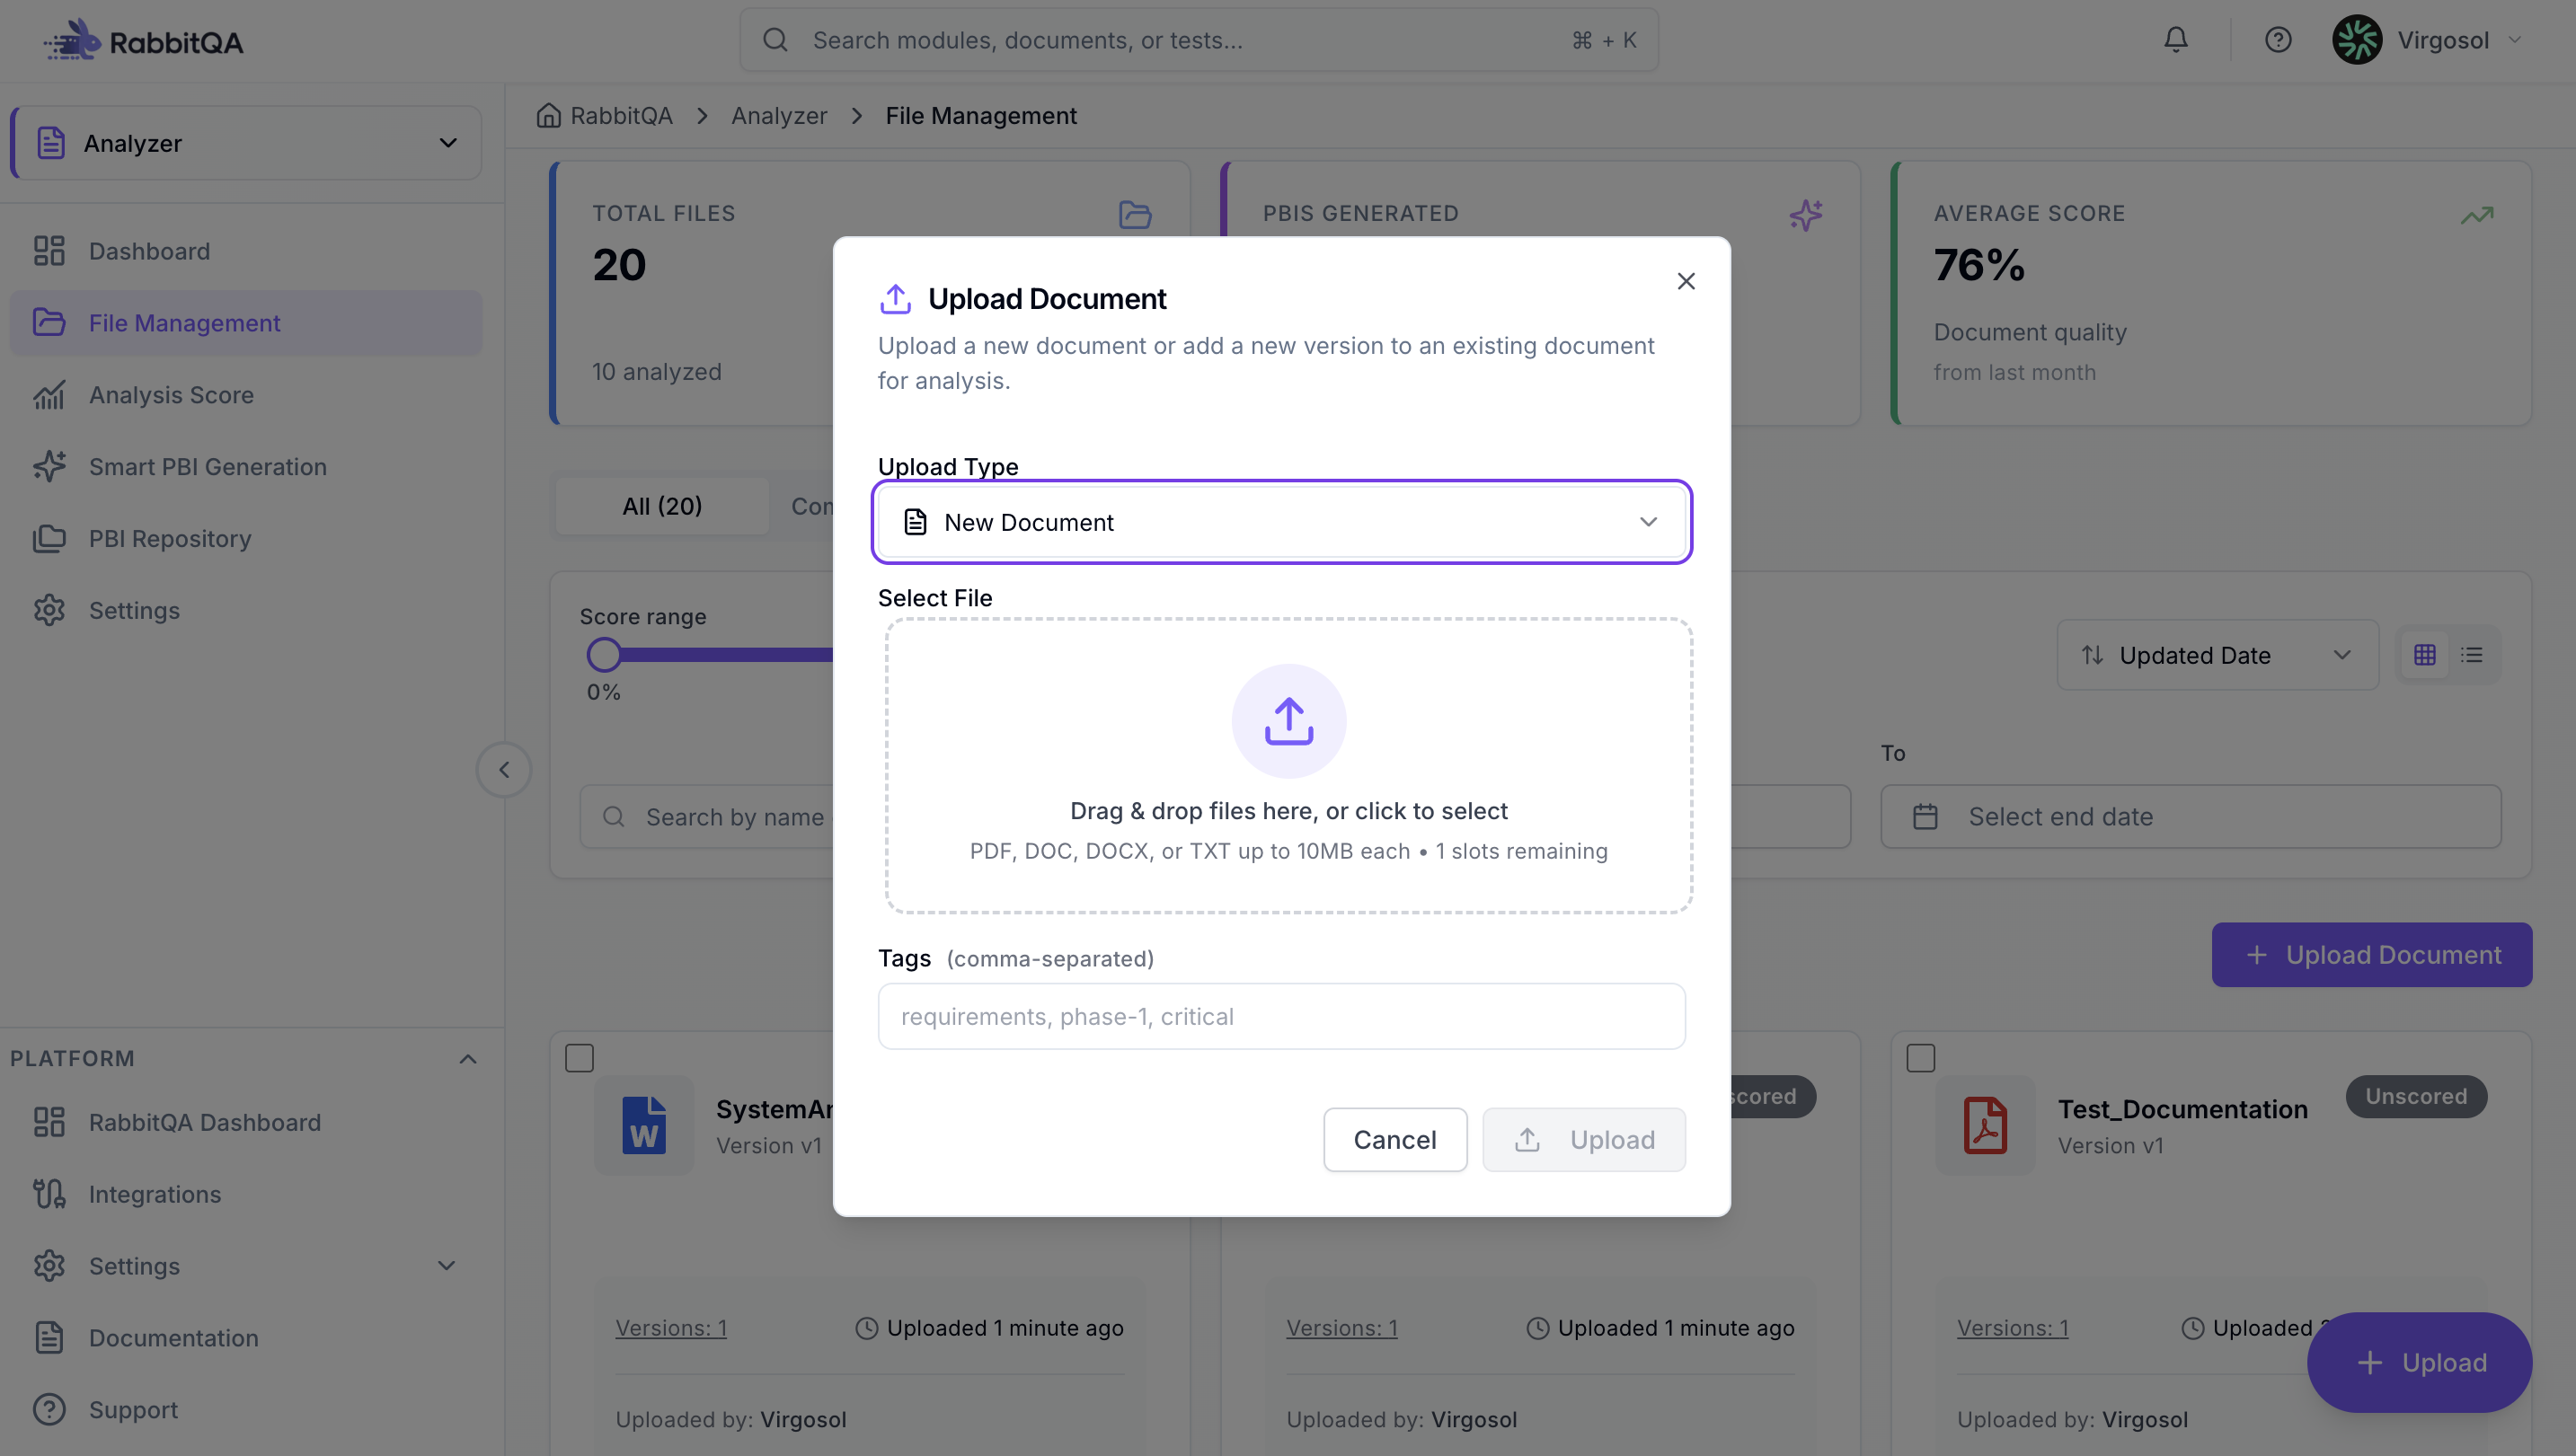
Task: Collapse the Platform section
Action: pyautogui.click(x=467, y=1059)
